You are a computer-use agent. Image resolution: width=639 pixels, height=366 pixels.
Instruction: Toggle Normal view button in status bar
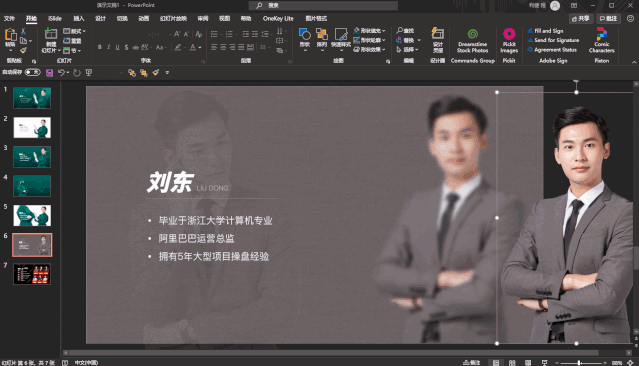(x=496, y=362)
